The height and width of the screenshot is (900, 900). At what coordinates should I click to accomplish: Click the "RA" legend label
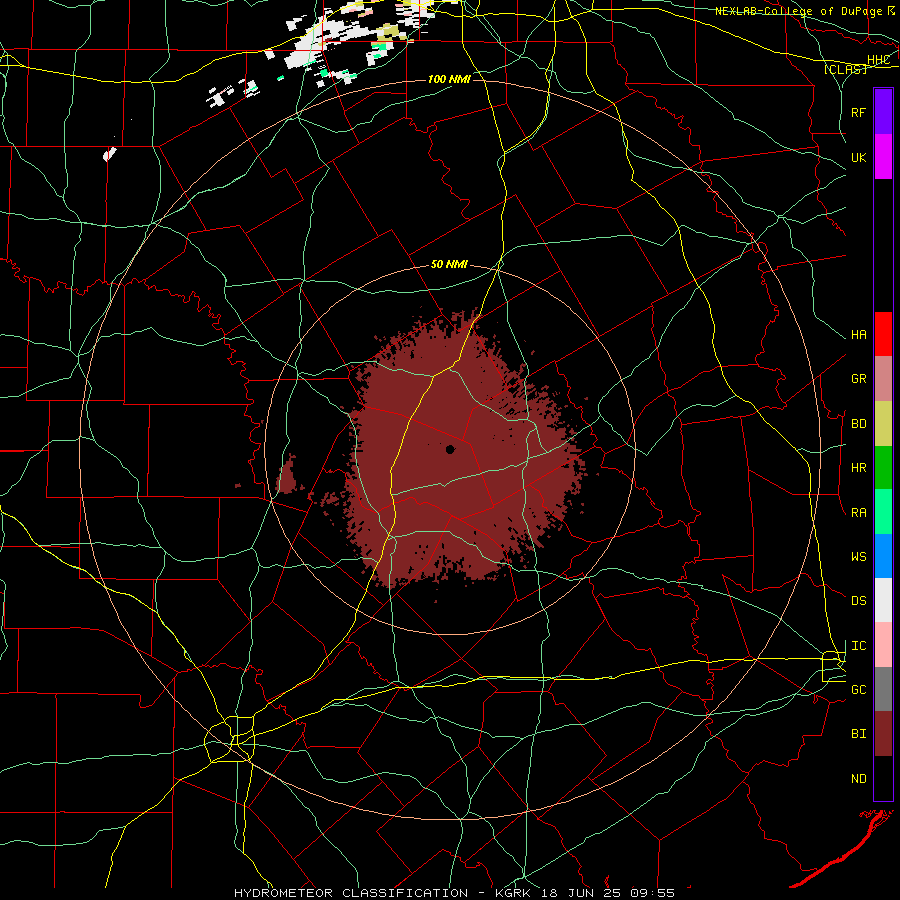coord(858,513)
